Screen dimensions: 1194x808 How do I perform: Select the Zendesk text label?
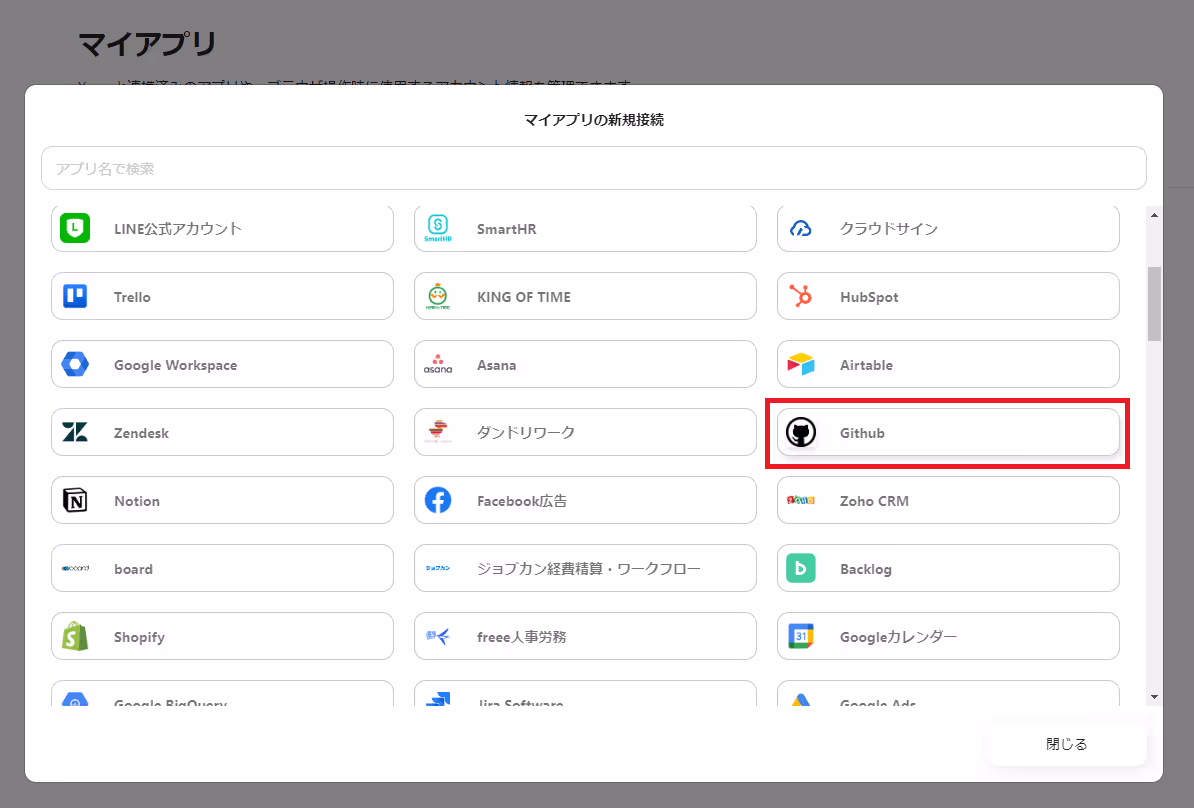tap(141, 433)
